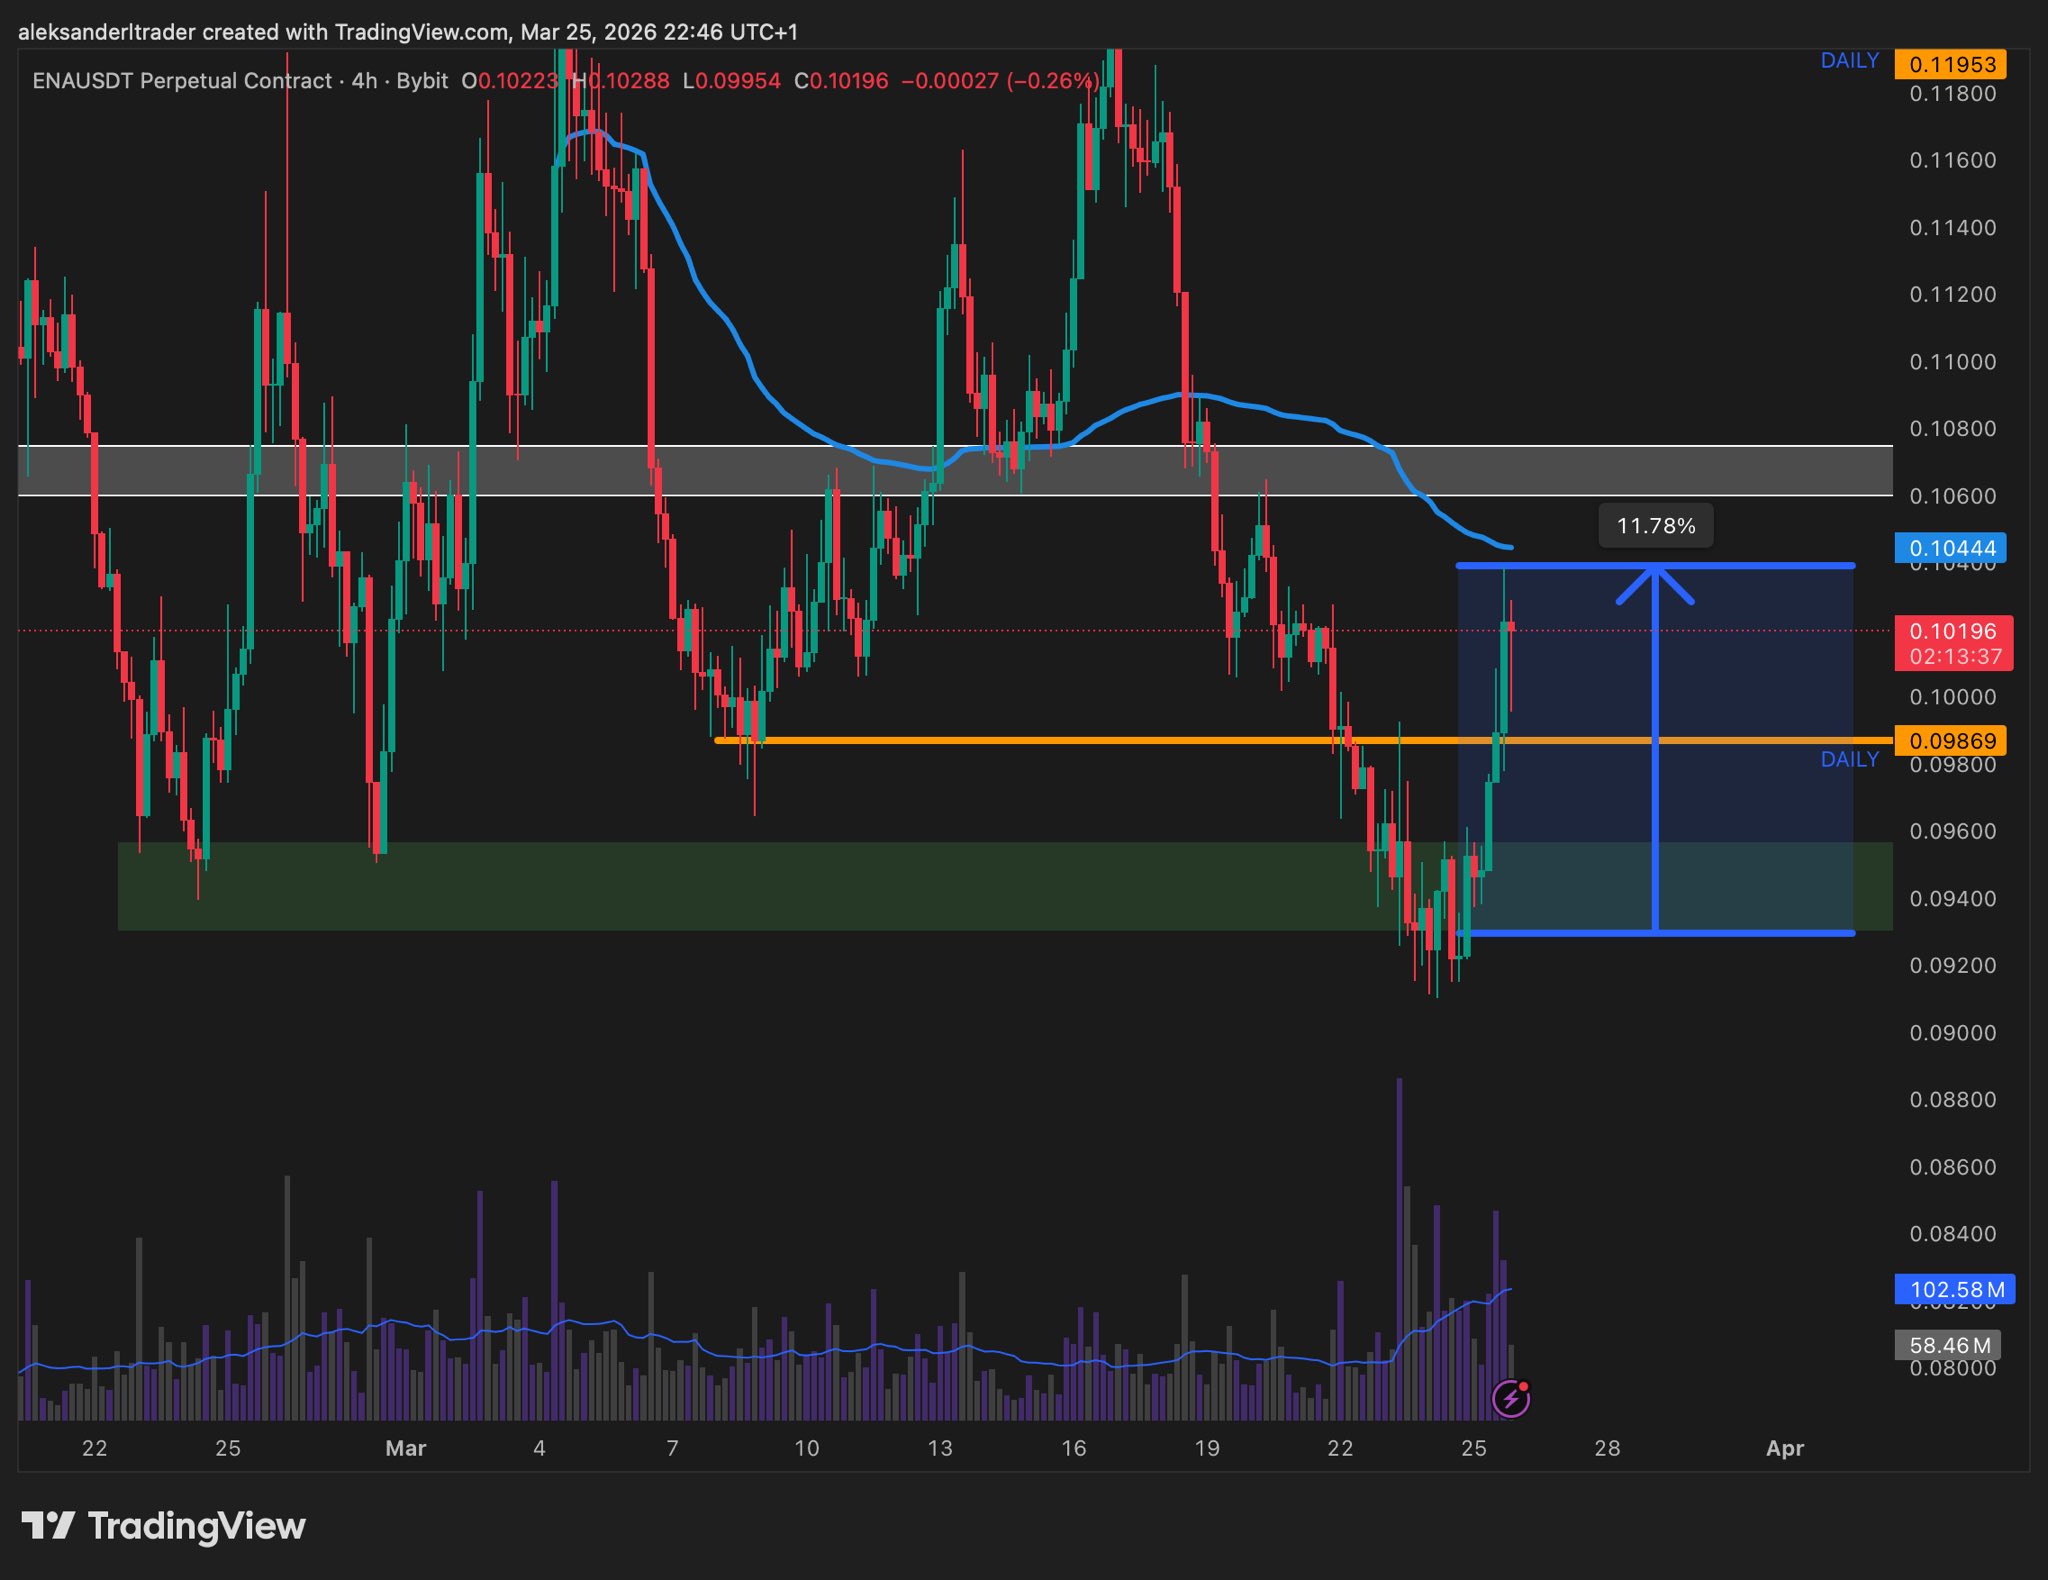Click the TradingView logo at bottom left
Viewport: 2048px width, 1580px height.
164,1526
